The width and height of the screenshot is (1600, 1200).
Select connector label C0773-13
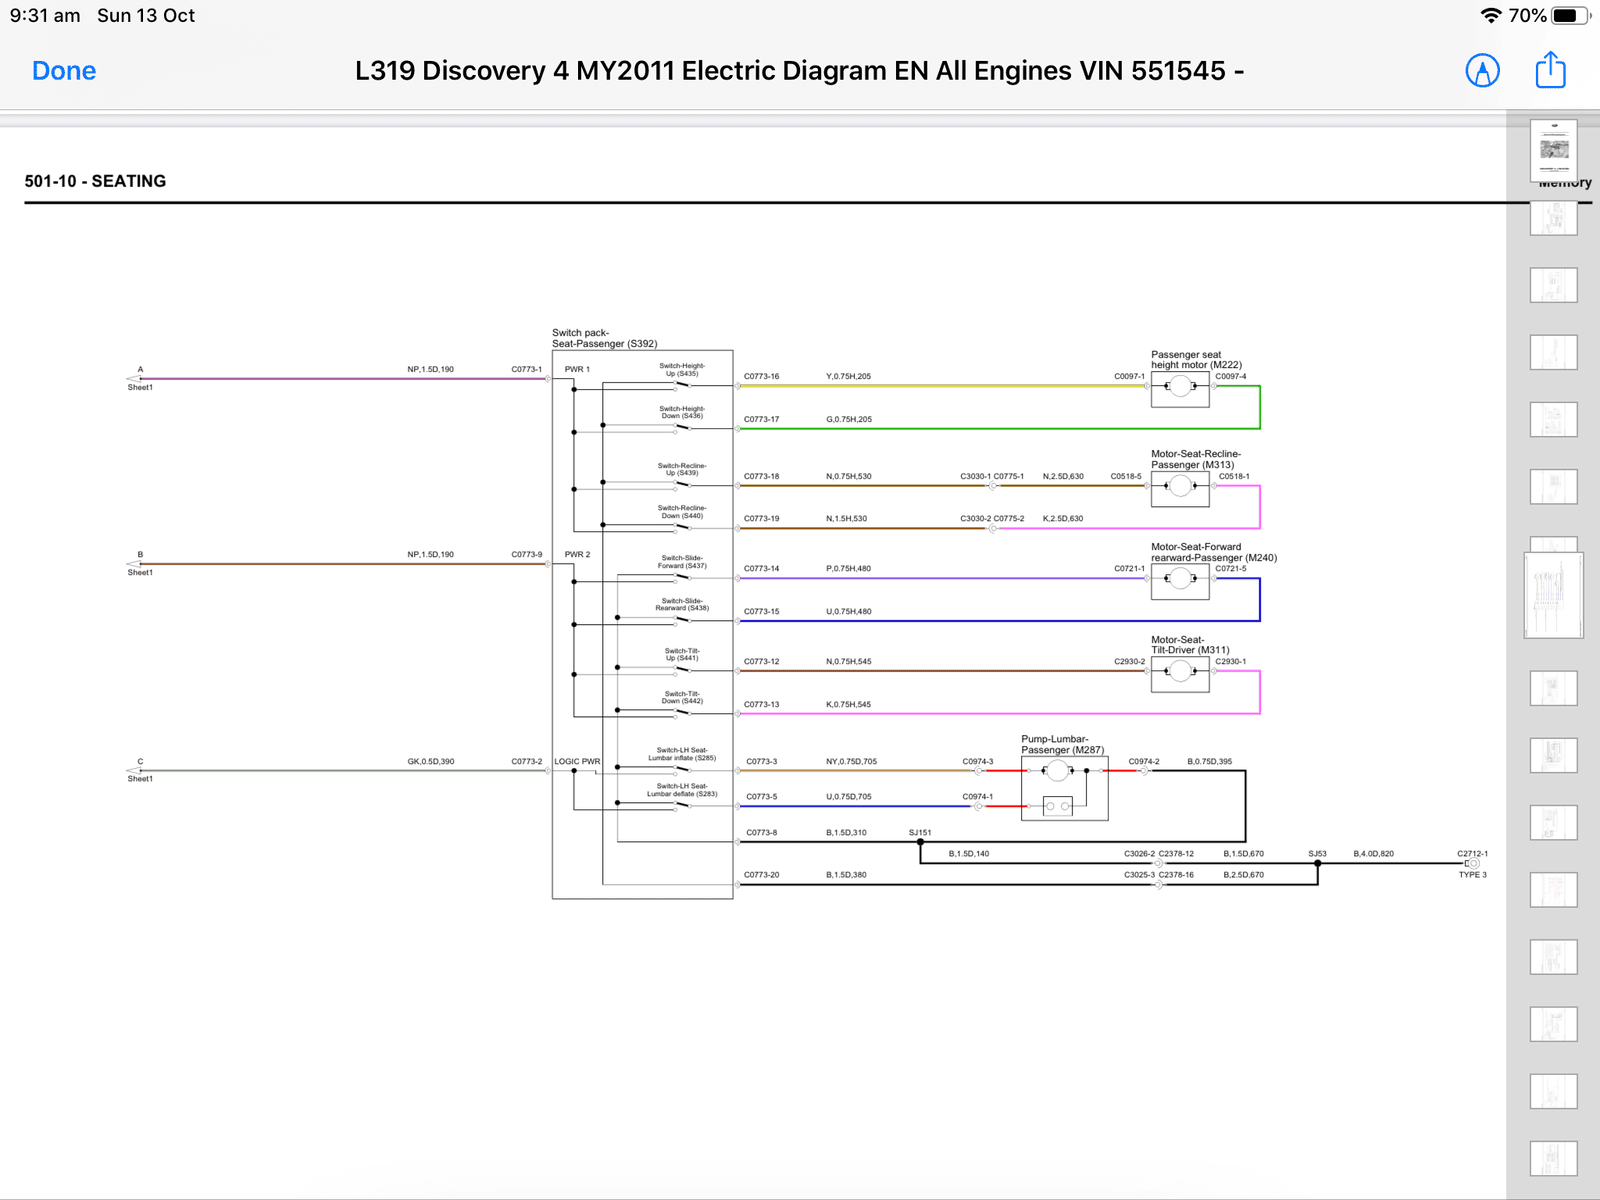coord(761,704)
